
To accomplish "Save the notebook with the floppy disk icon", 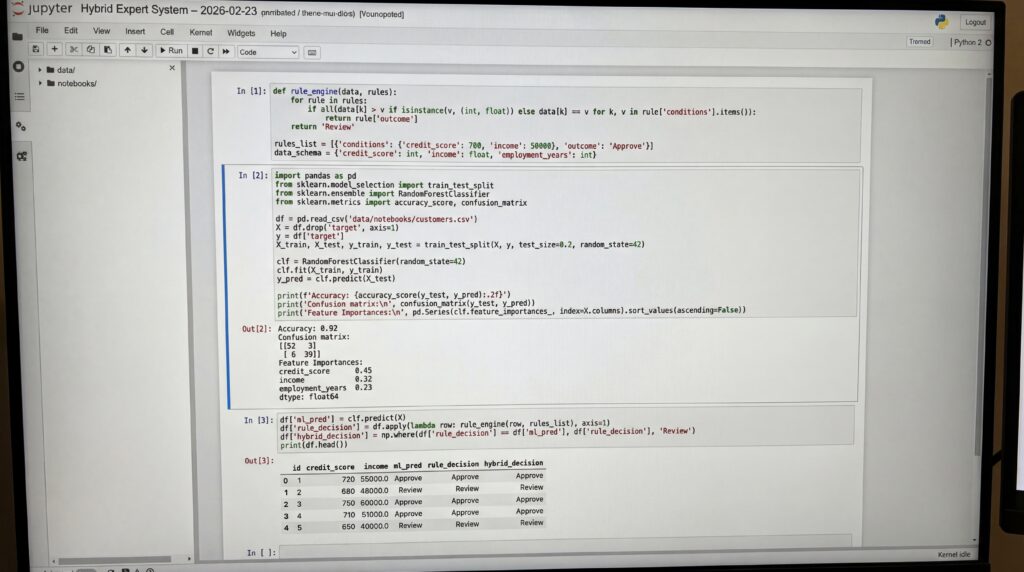I will pos(36,50).
